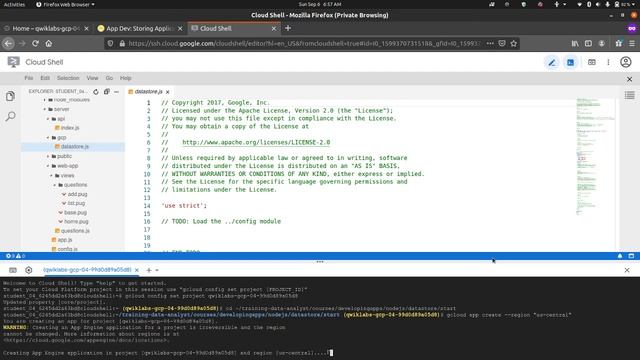The height and width of the screenshot is (360, 640).
Task: Open the Edit menu
Action: [x=45, y=78]
